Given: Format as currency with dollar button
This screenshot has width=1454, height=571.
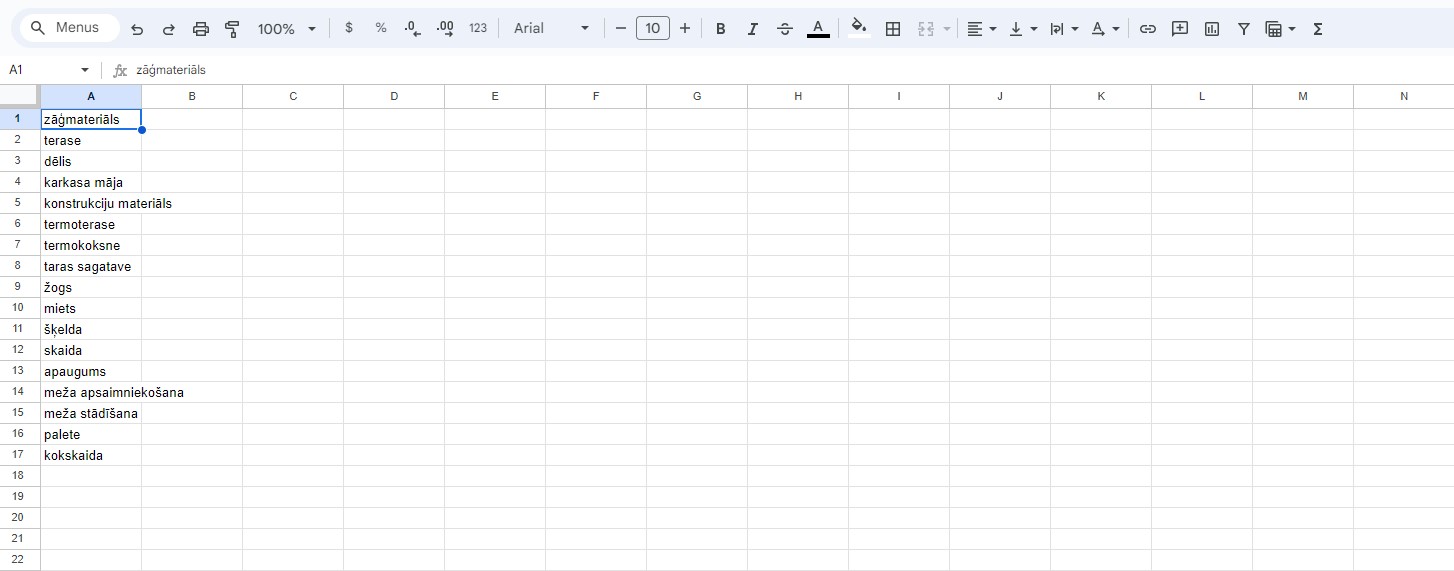Looking at the screenshot, I should pyautogui.click(x=348, y=29).
